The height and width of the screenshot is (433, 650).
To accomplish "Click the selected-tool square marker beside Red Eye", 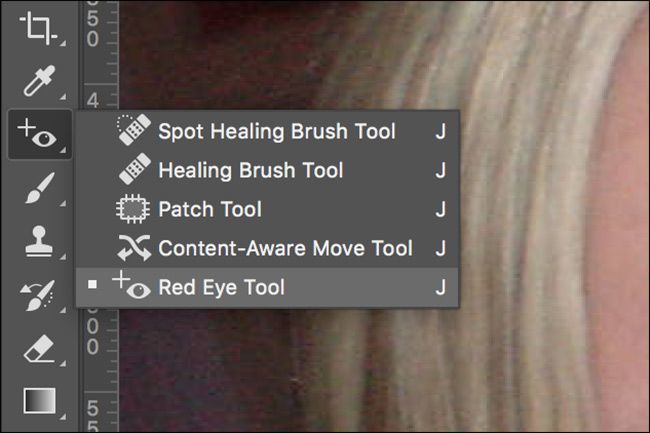I will tap(92, 284).
